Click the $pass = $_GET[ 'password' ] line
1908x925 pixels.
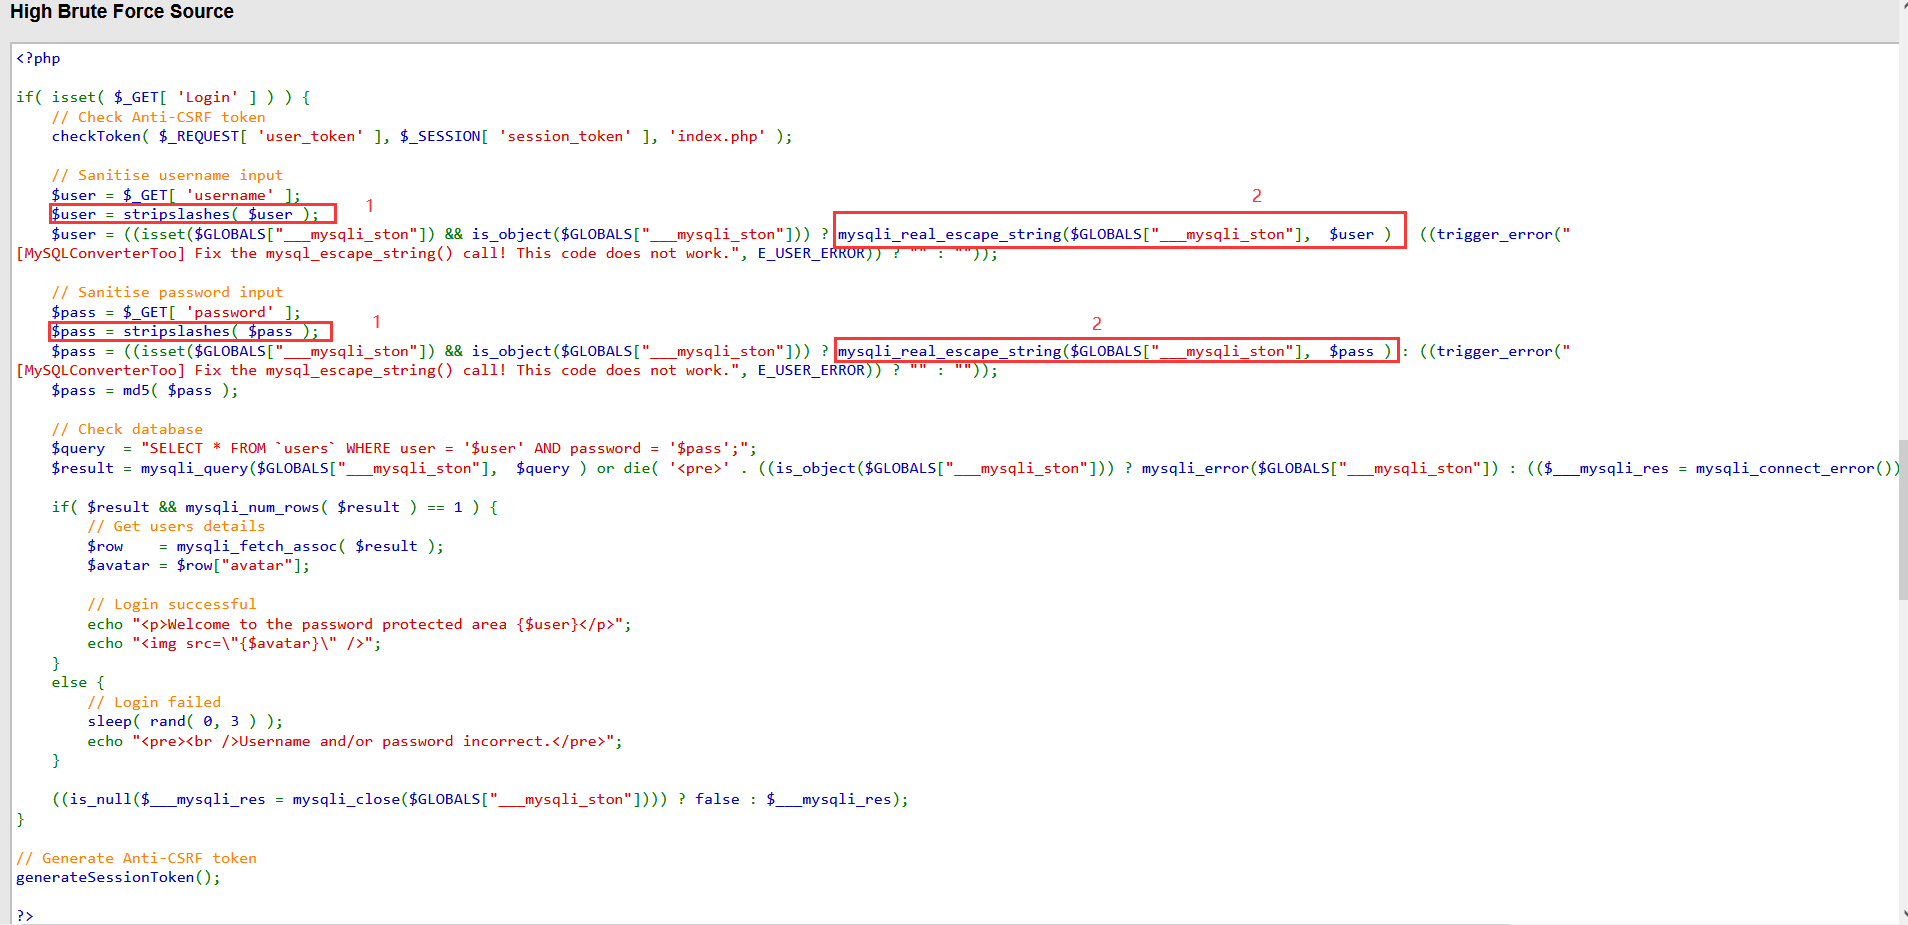coord(176,312)
